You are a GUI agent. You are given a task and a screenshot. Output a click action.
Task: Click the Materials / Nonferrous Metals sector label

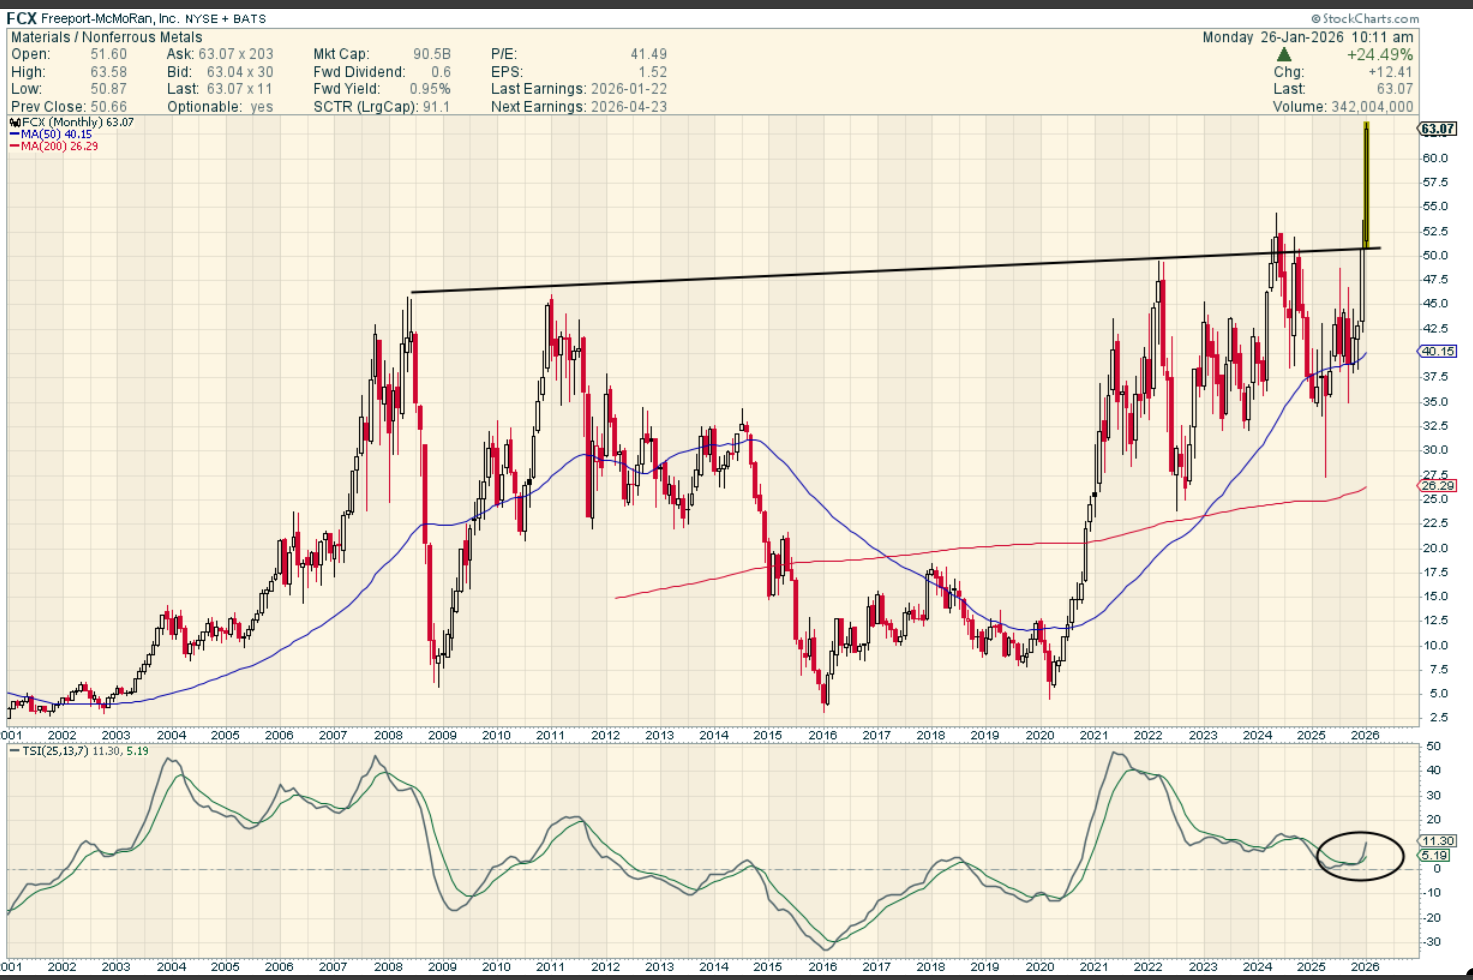tap(106, 37)
